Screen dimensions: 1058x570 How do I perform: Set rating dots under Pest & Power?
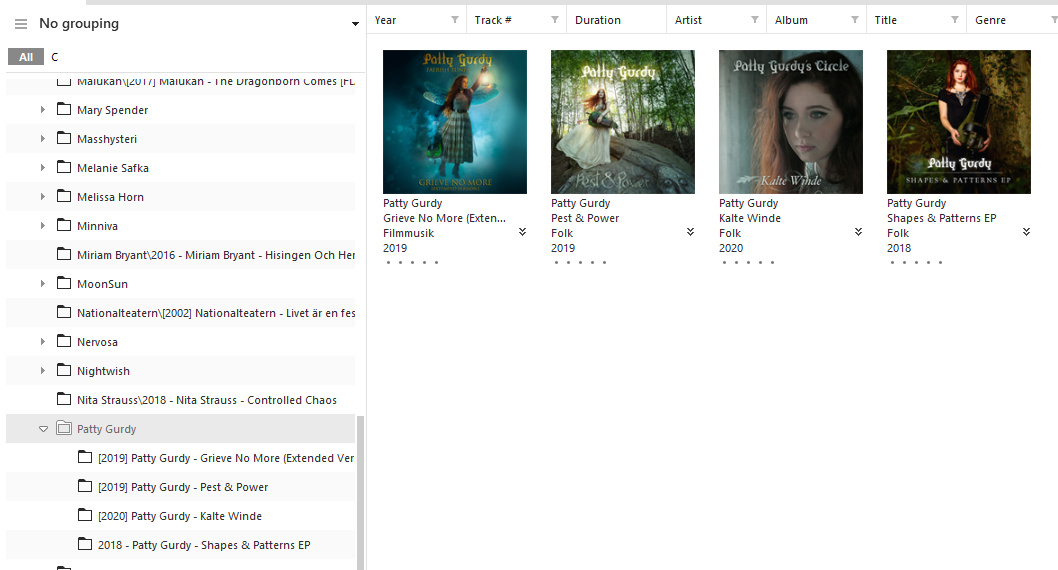point(580,262)
